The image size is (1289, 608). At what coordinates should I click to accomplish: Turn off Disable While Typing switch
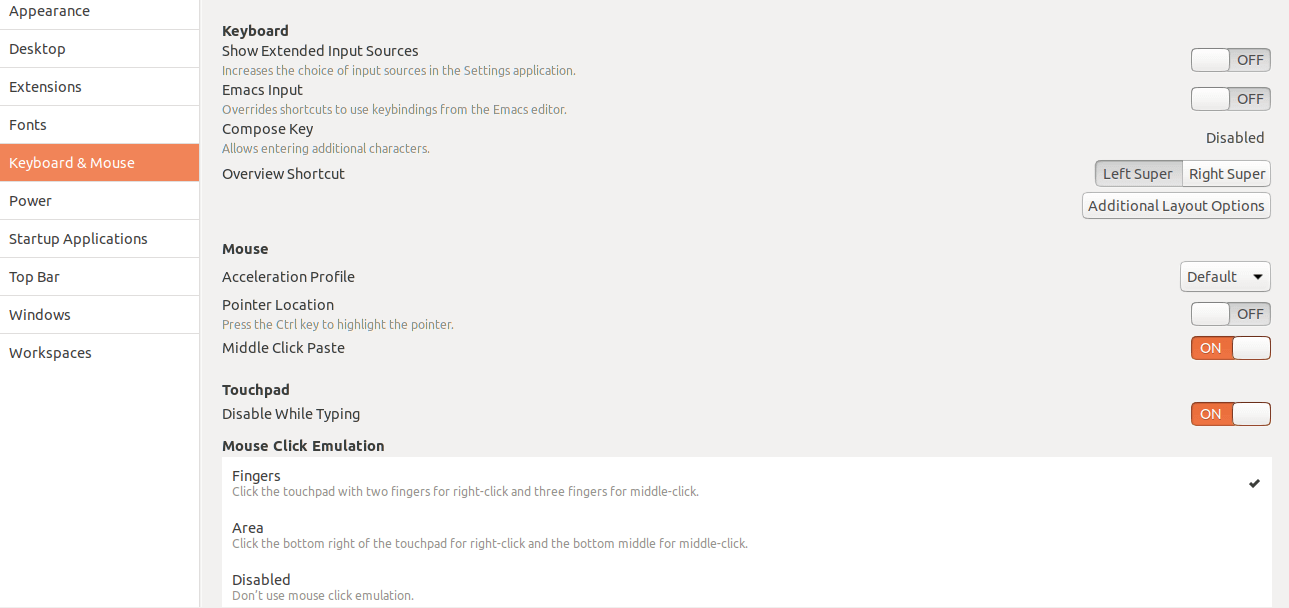(x=1230, y=414)
